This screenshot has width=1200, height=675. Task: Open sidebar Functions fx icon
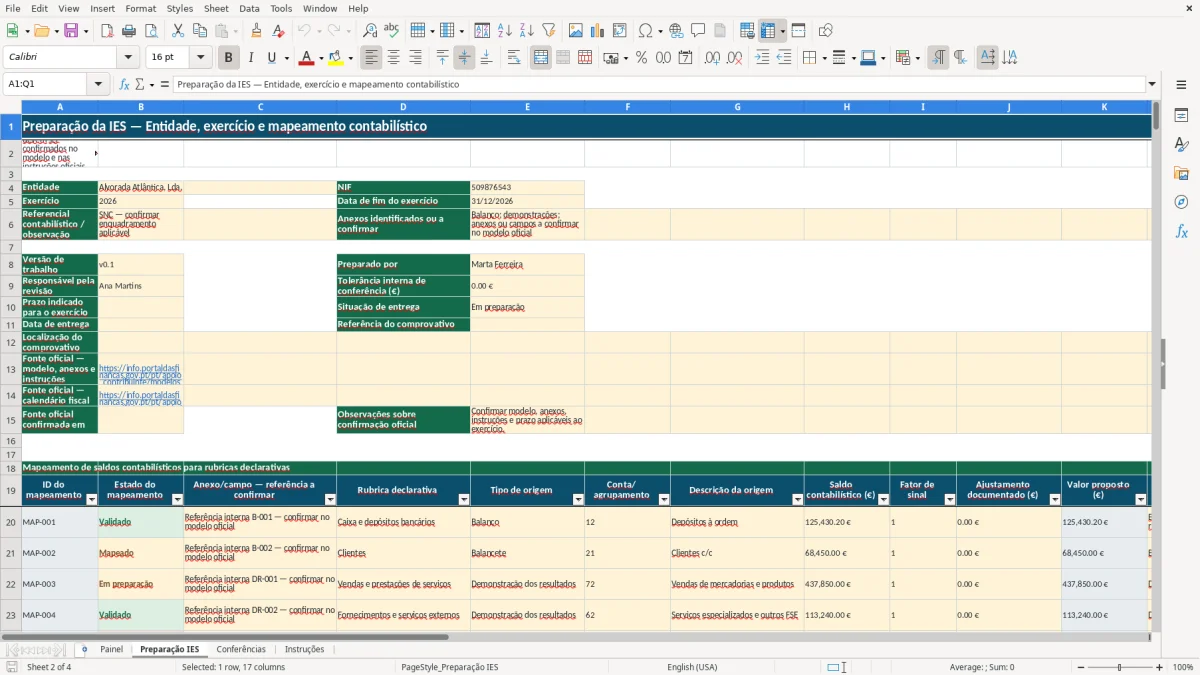point(1181,231)
